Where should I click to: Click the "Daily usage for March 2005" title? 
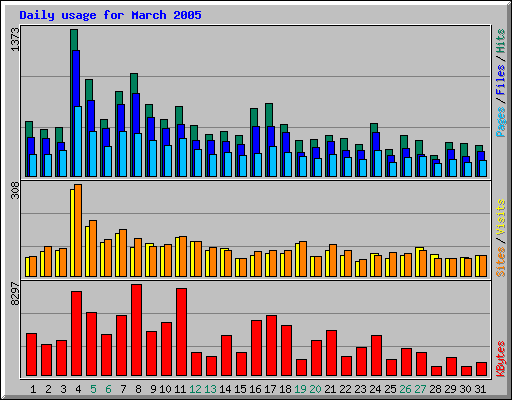click(x=110, y=15)
